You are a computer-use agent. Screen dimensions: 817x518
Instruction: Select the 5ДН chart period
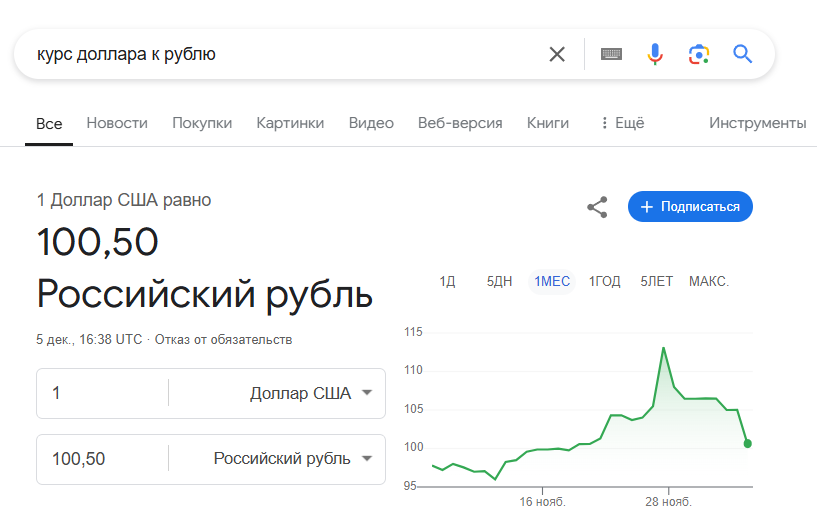(499, 281)
